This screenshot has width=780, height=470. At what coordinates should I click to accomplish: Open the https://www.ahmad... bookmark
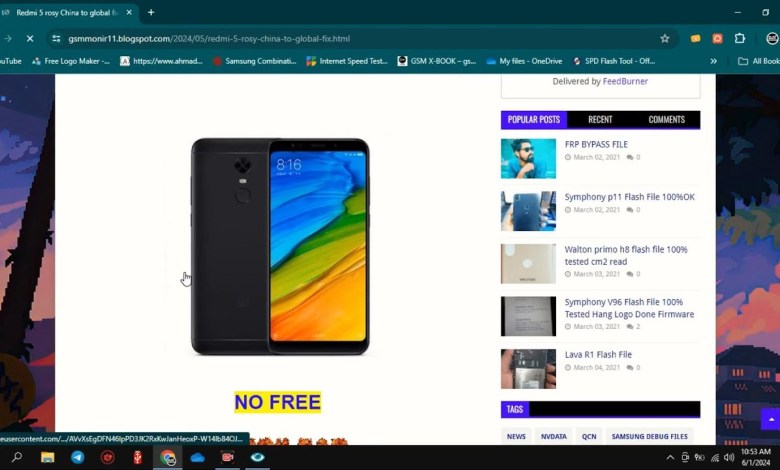point(161,61)
